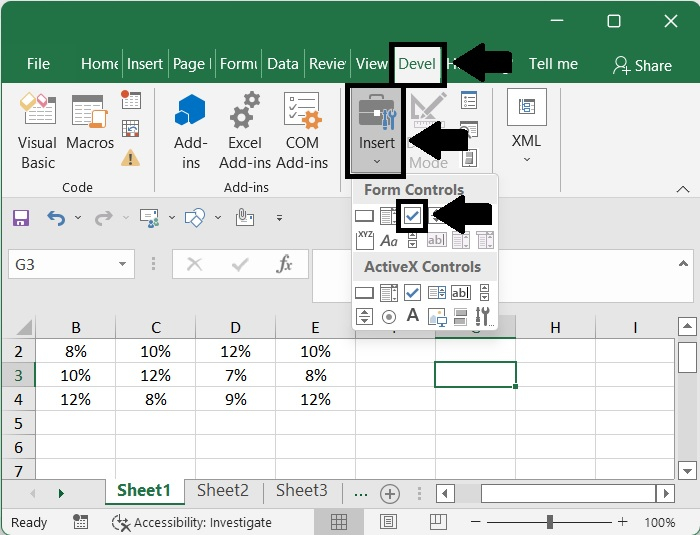Insert ActiveX Image control
This screenshot has width=700, height=535.
pyautogui.click(x=437, y=317)
